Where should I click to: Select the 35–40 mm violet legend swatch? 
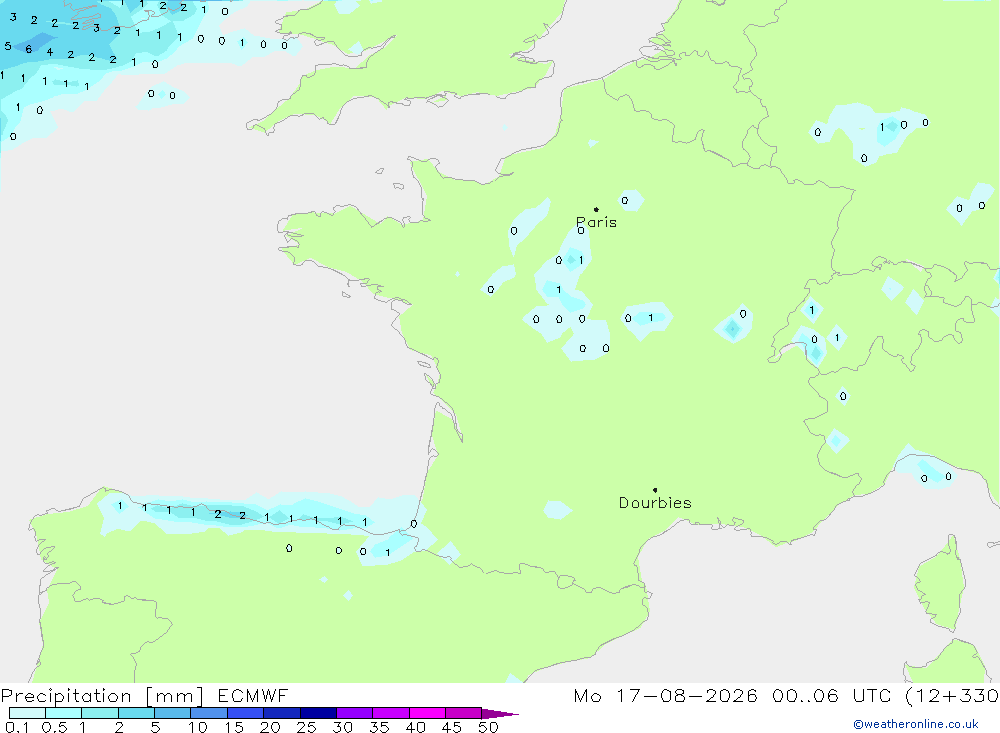tap(391, 713)
